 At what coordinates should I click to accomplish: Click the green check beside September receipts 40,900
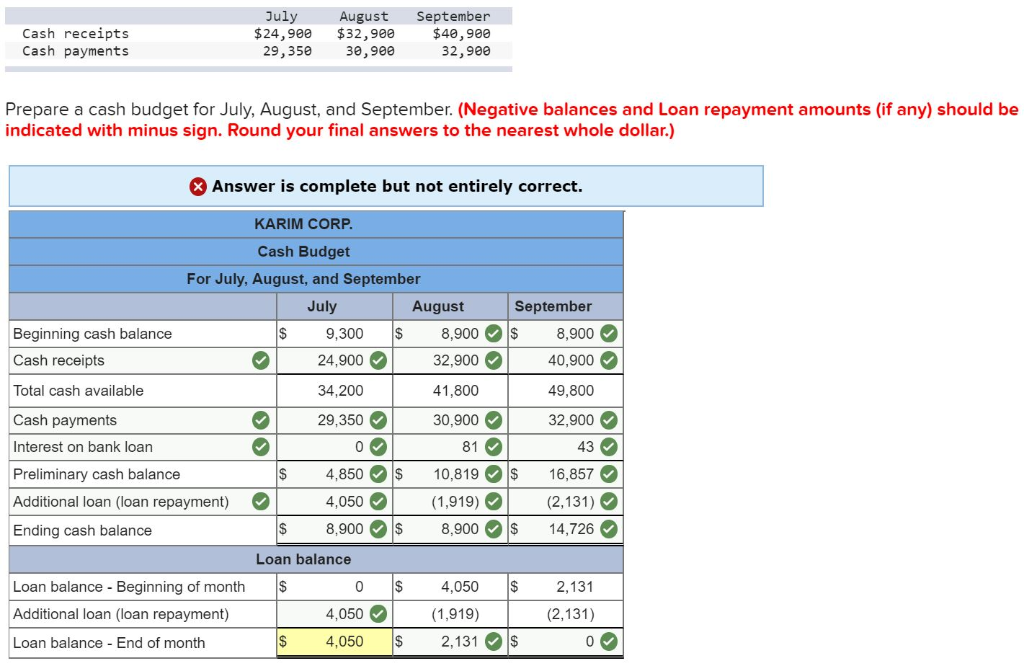(609, 360)
